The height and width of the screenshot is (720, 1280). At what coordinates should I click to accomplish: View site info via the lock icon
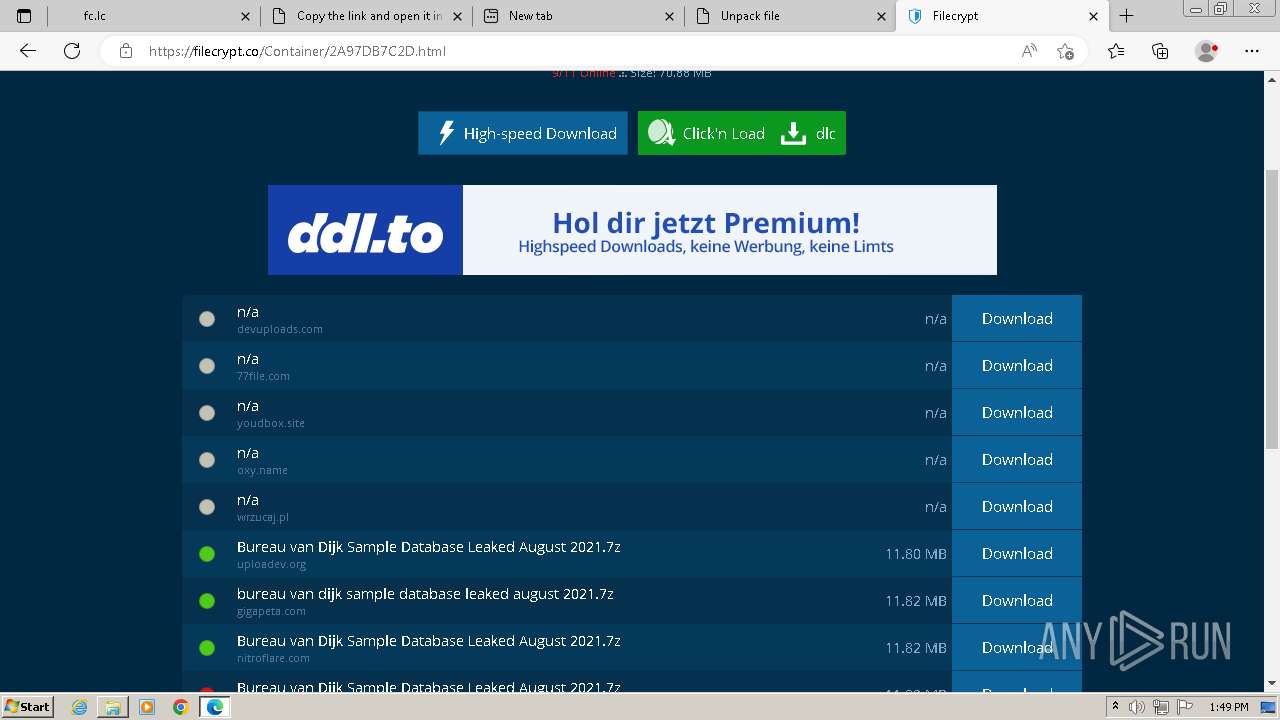point(126,51)
